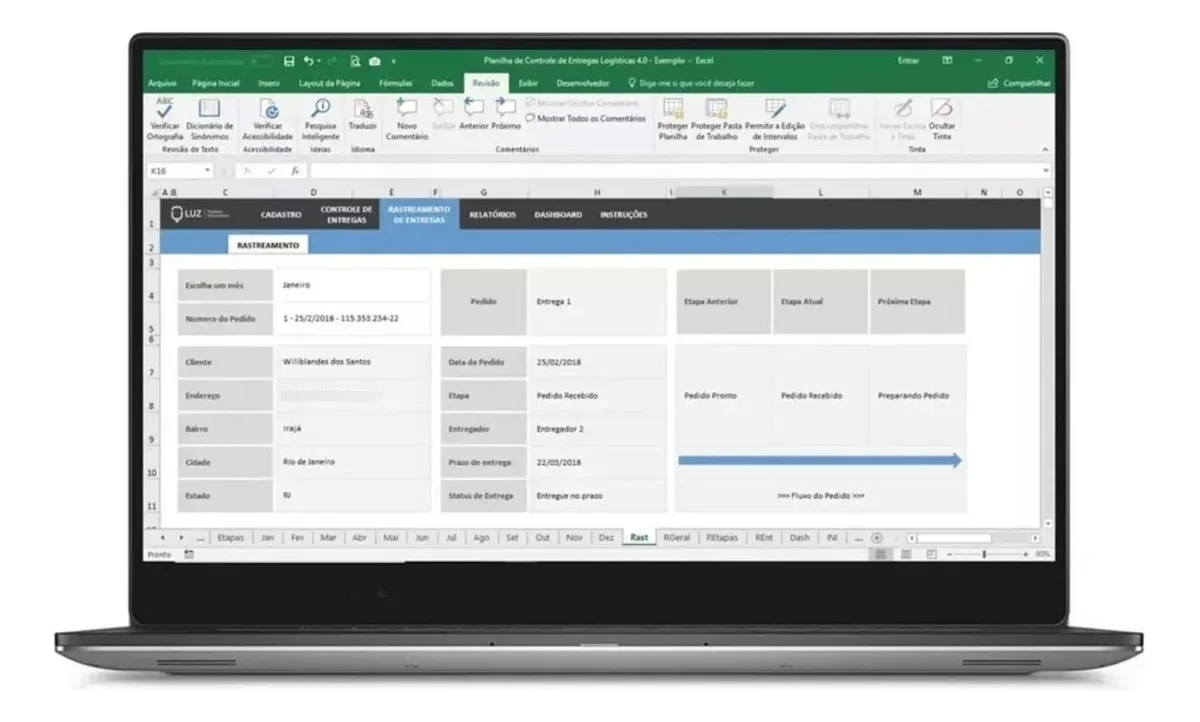Select the Jan sheet tab
This screenshot has width=1200, height=722.
[x=267, y=538]
